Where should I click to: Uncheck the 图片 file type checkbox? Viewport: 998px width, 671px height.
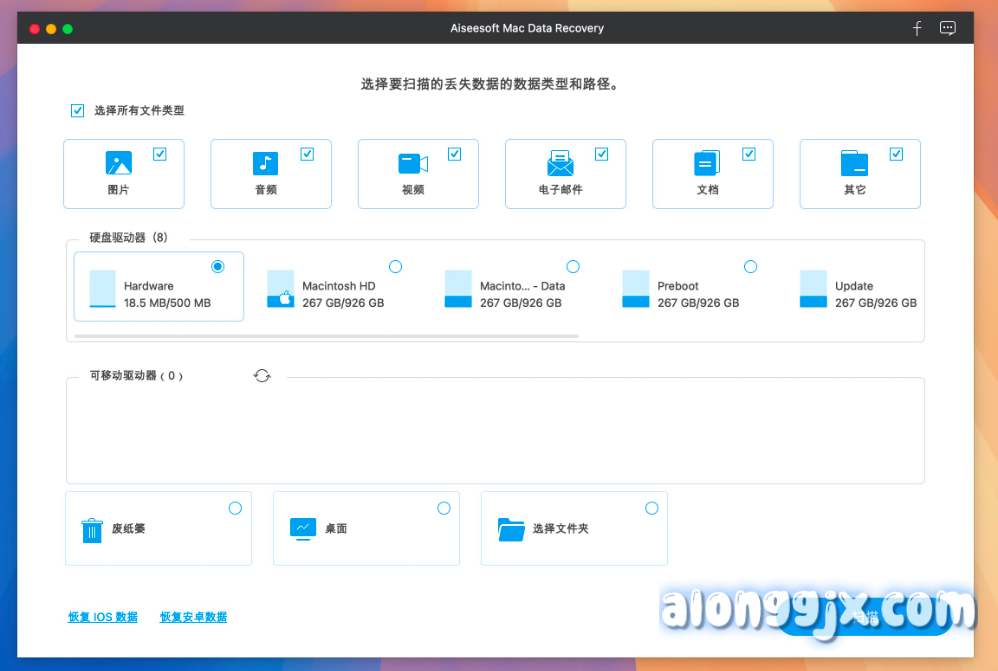[160, 154]
